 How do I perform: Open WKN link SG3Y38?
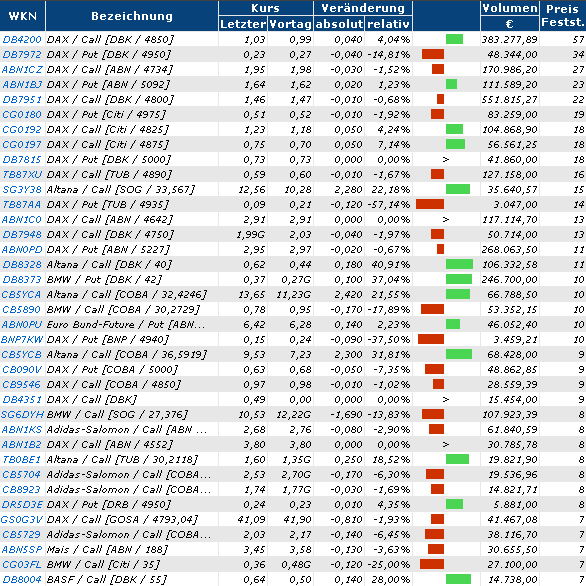22,189
